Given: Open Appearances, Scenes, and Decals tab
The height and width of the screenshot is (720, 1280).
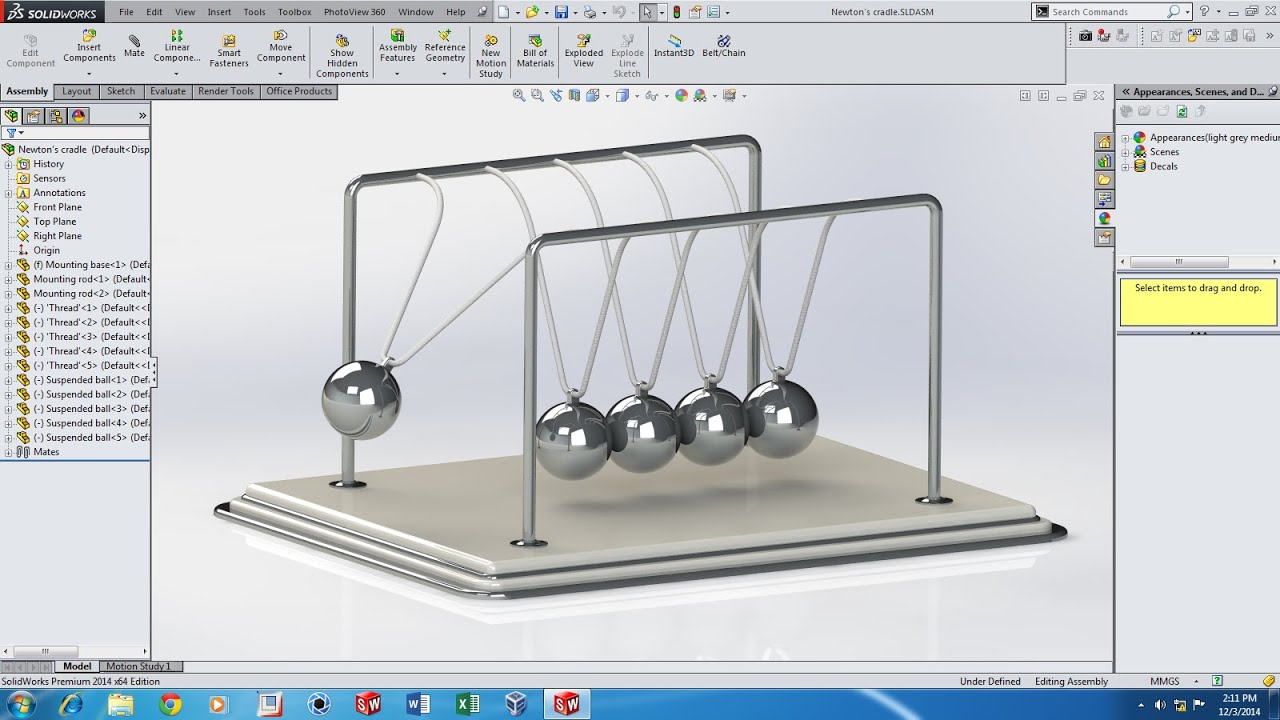Looking at the screenshot, I should coord(1104,218).
